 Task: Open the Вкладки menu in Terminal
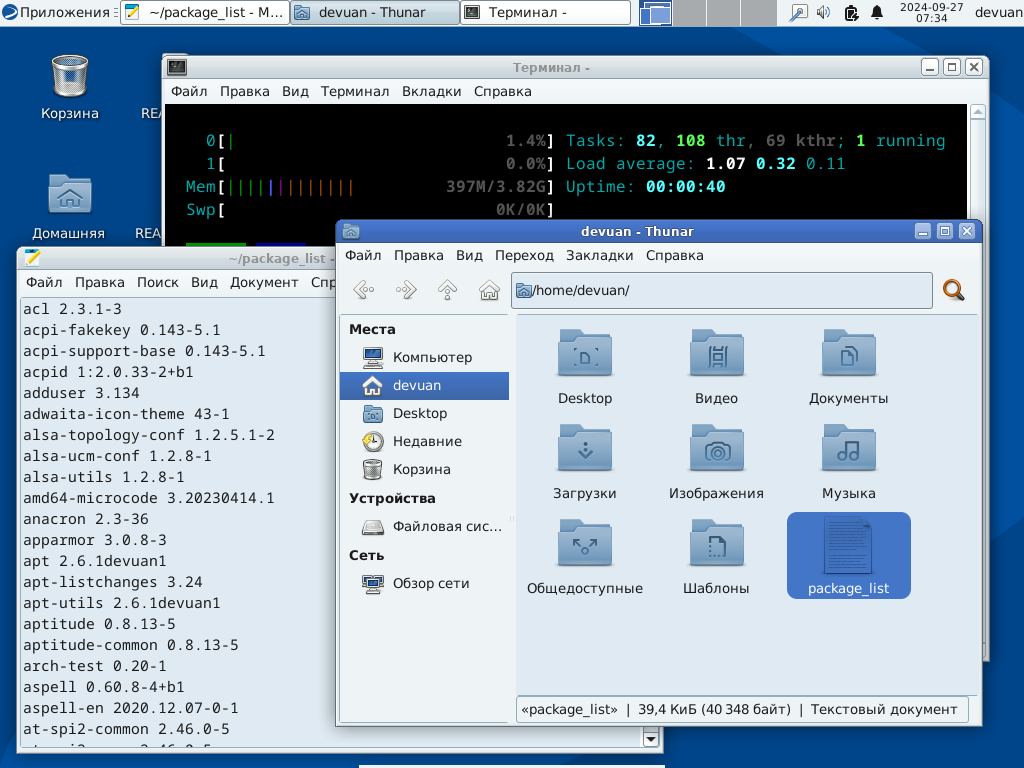pos(431,91)
